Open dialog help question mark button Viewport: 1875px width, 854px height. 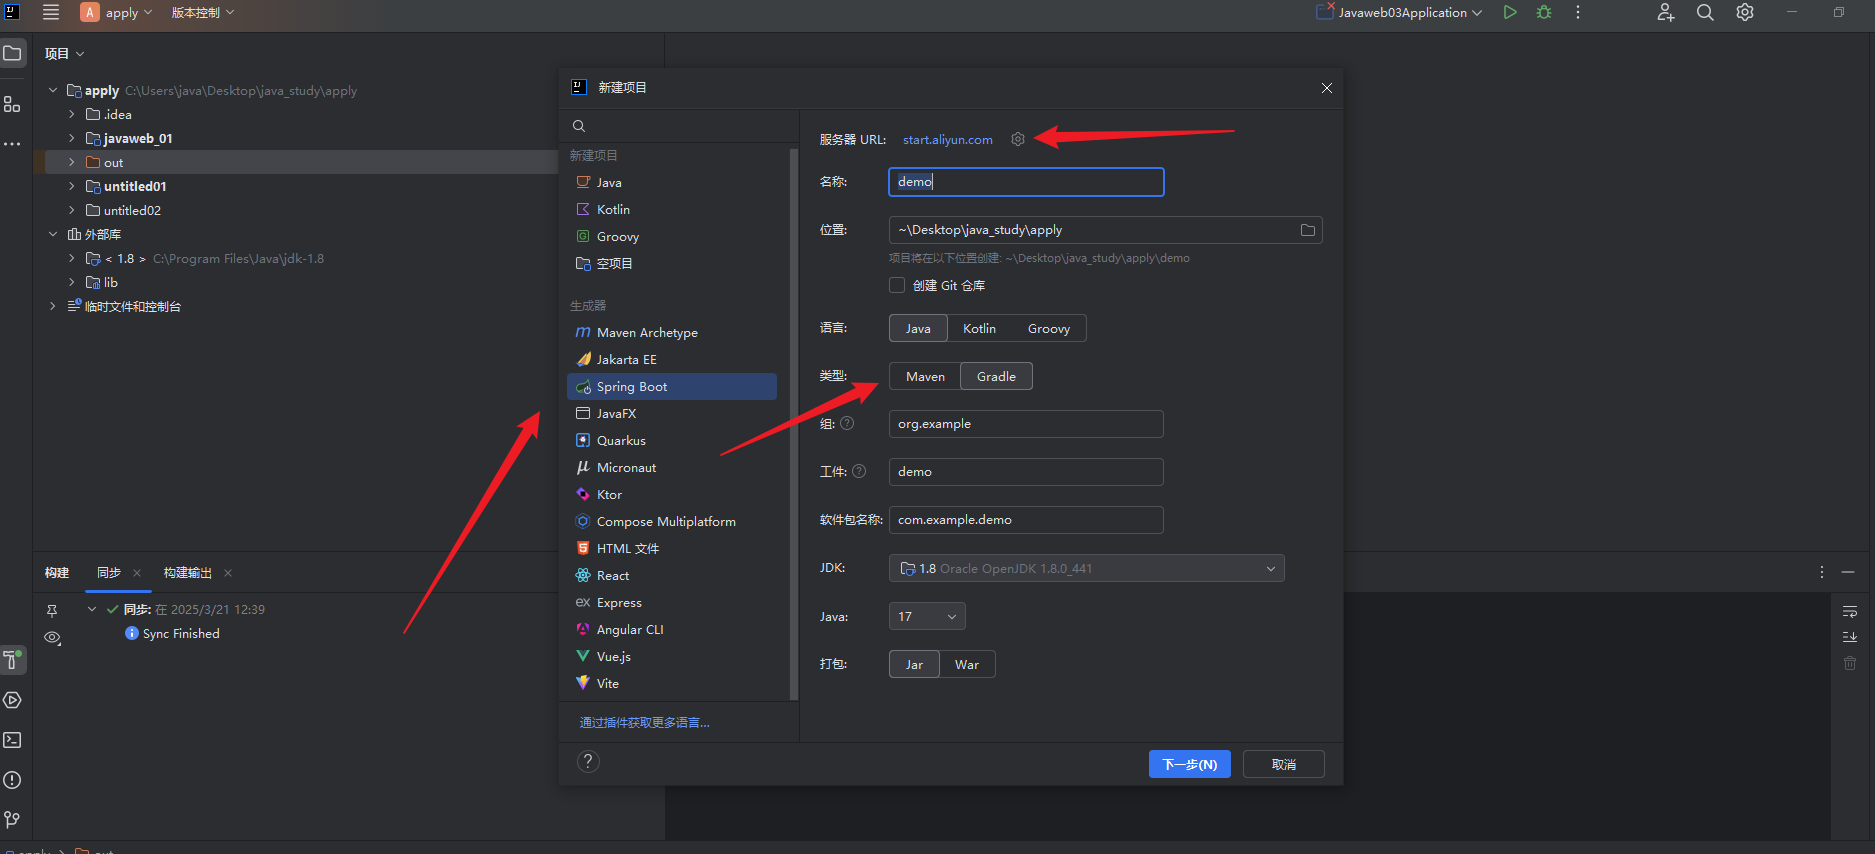(x=589, y=761)
